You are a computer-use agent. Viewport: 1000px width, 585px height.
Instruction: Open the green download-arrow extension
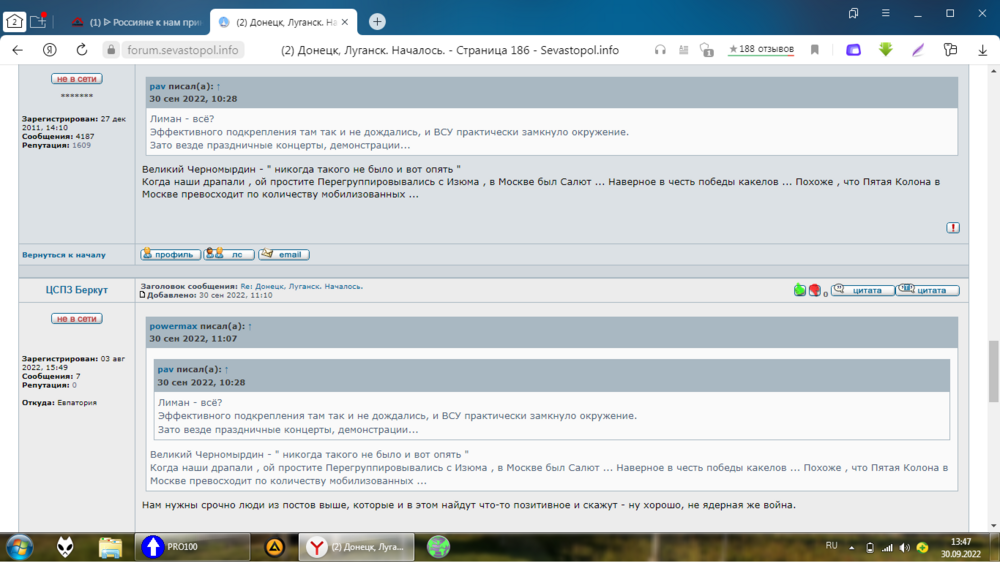click(886, 49)
